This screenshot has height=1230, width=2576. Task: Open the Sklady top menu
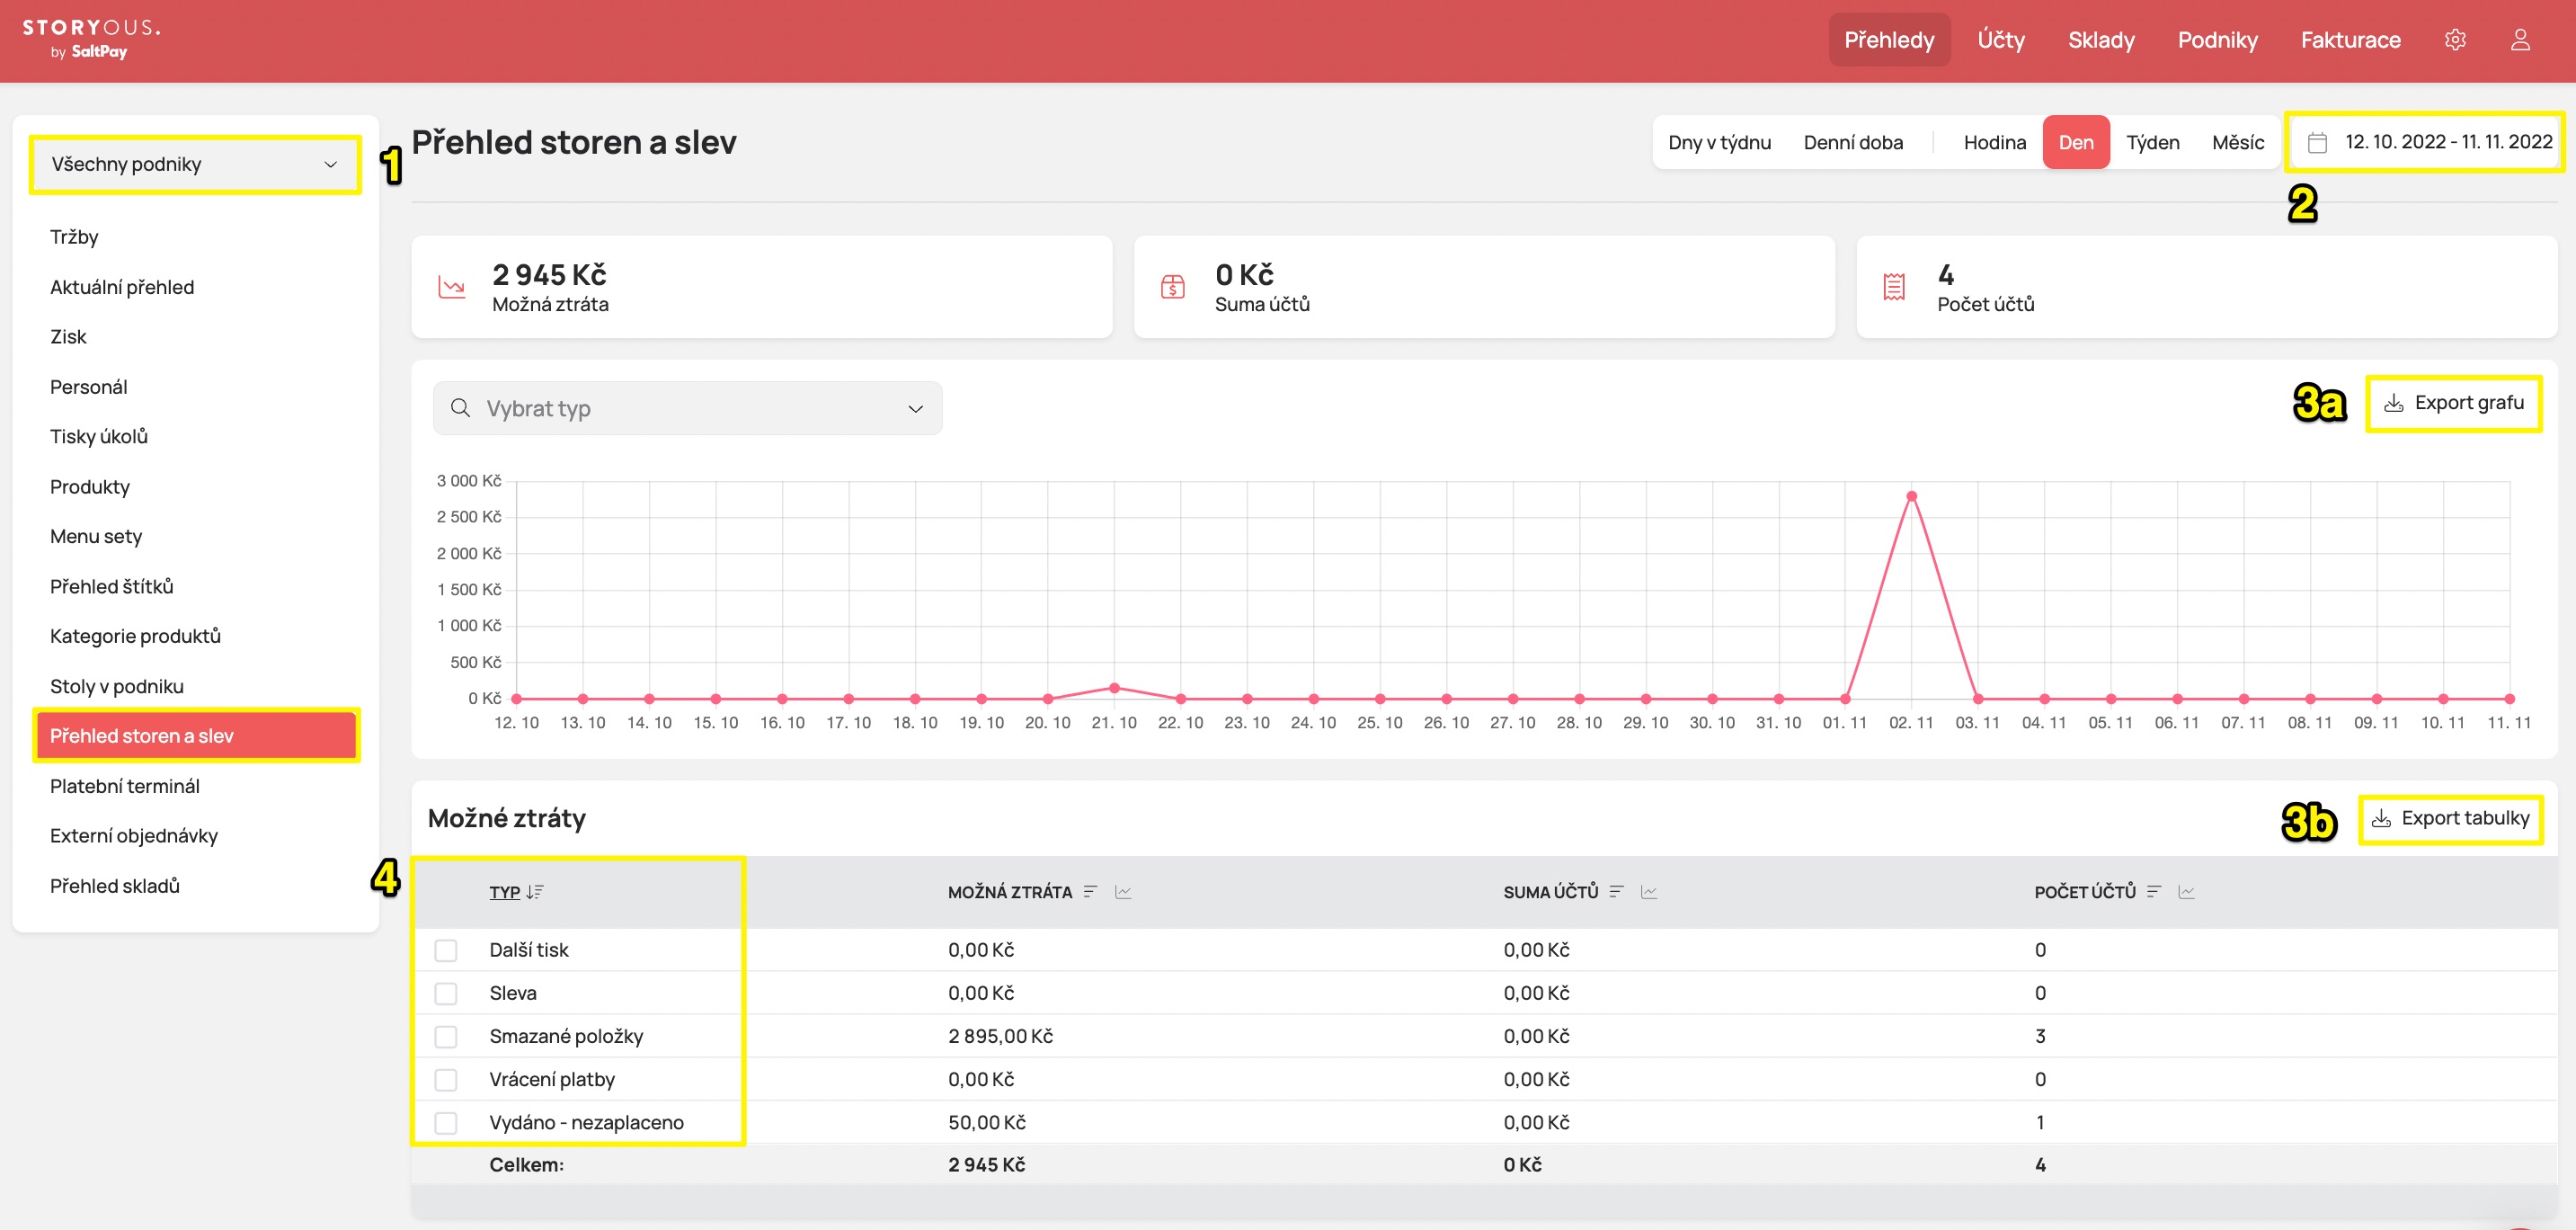(x=2101, y=40)
